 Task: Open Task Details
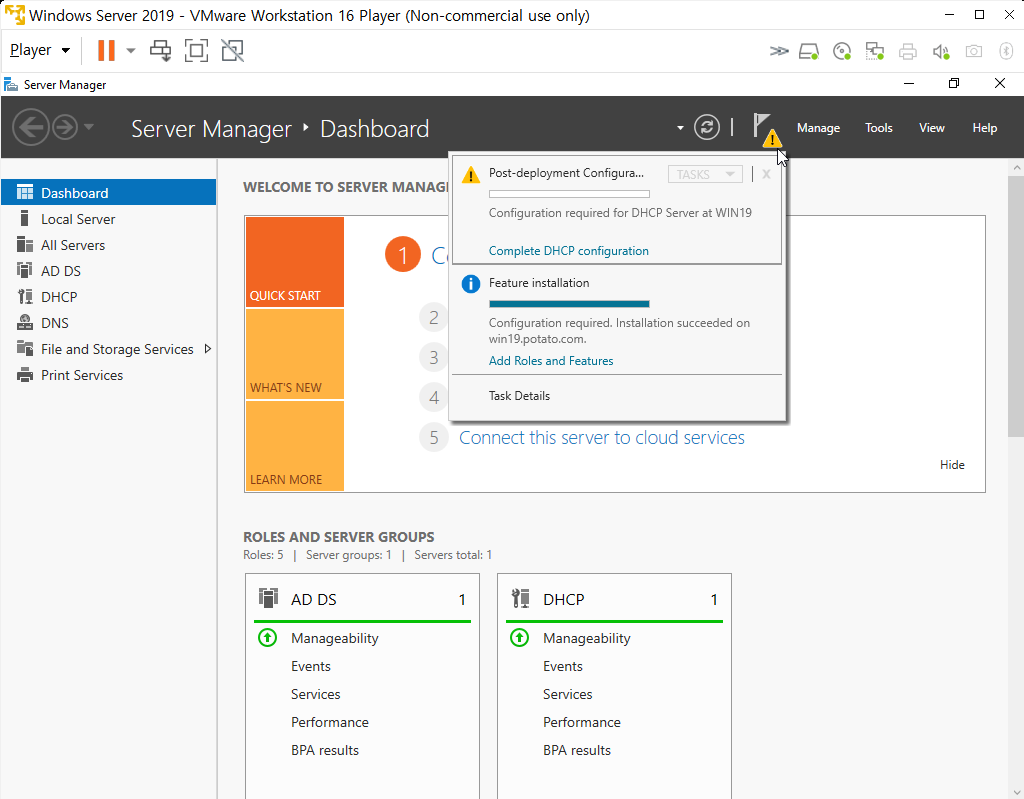[x=519, y=396]
